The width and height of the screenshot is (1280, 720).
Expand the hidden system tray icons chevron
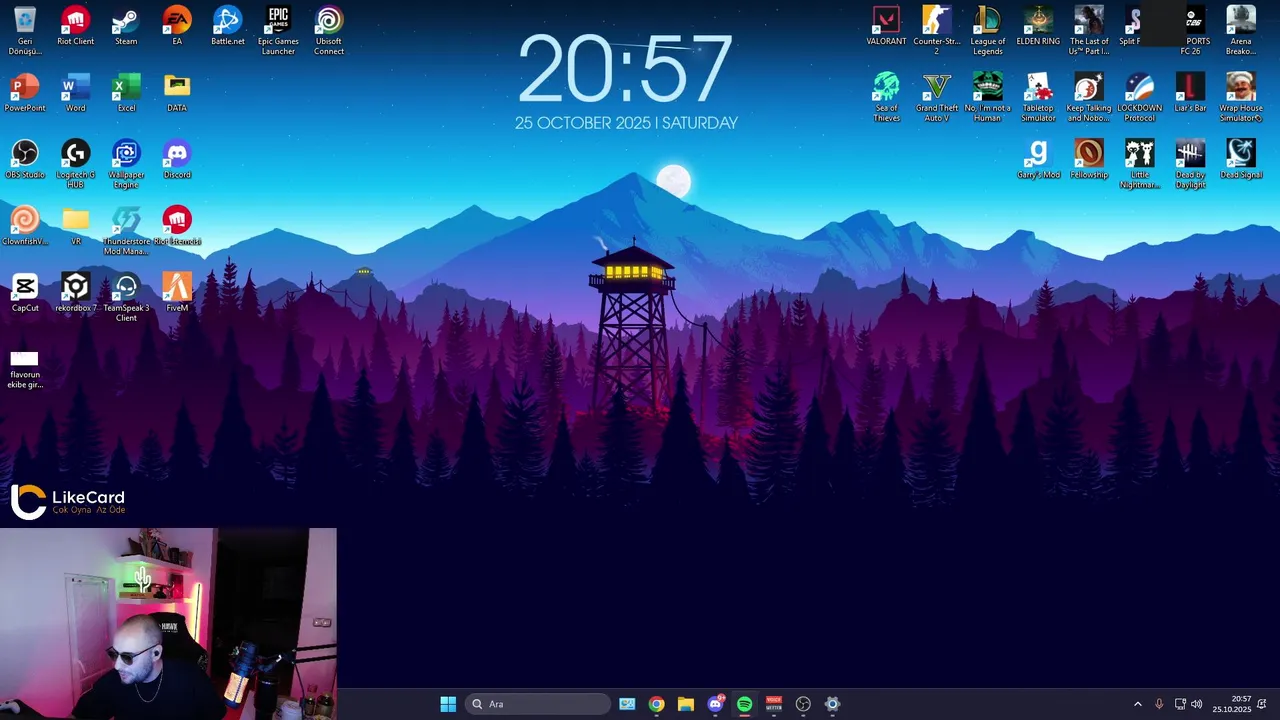1137,704
